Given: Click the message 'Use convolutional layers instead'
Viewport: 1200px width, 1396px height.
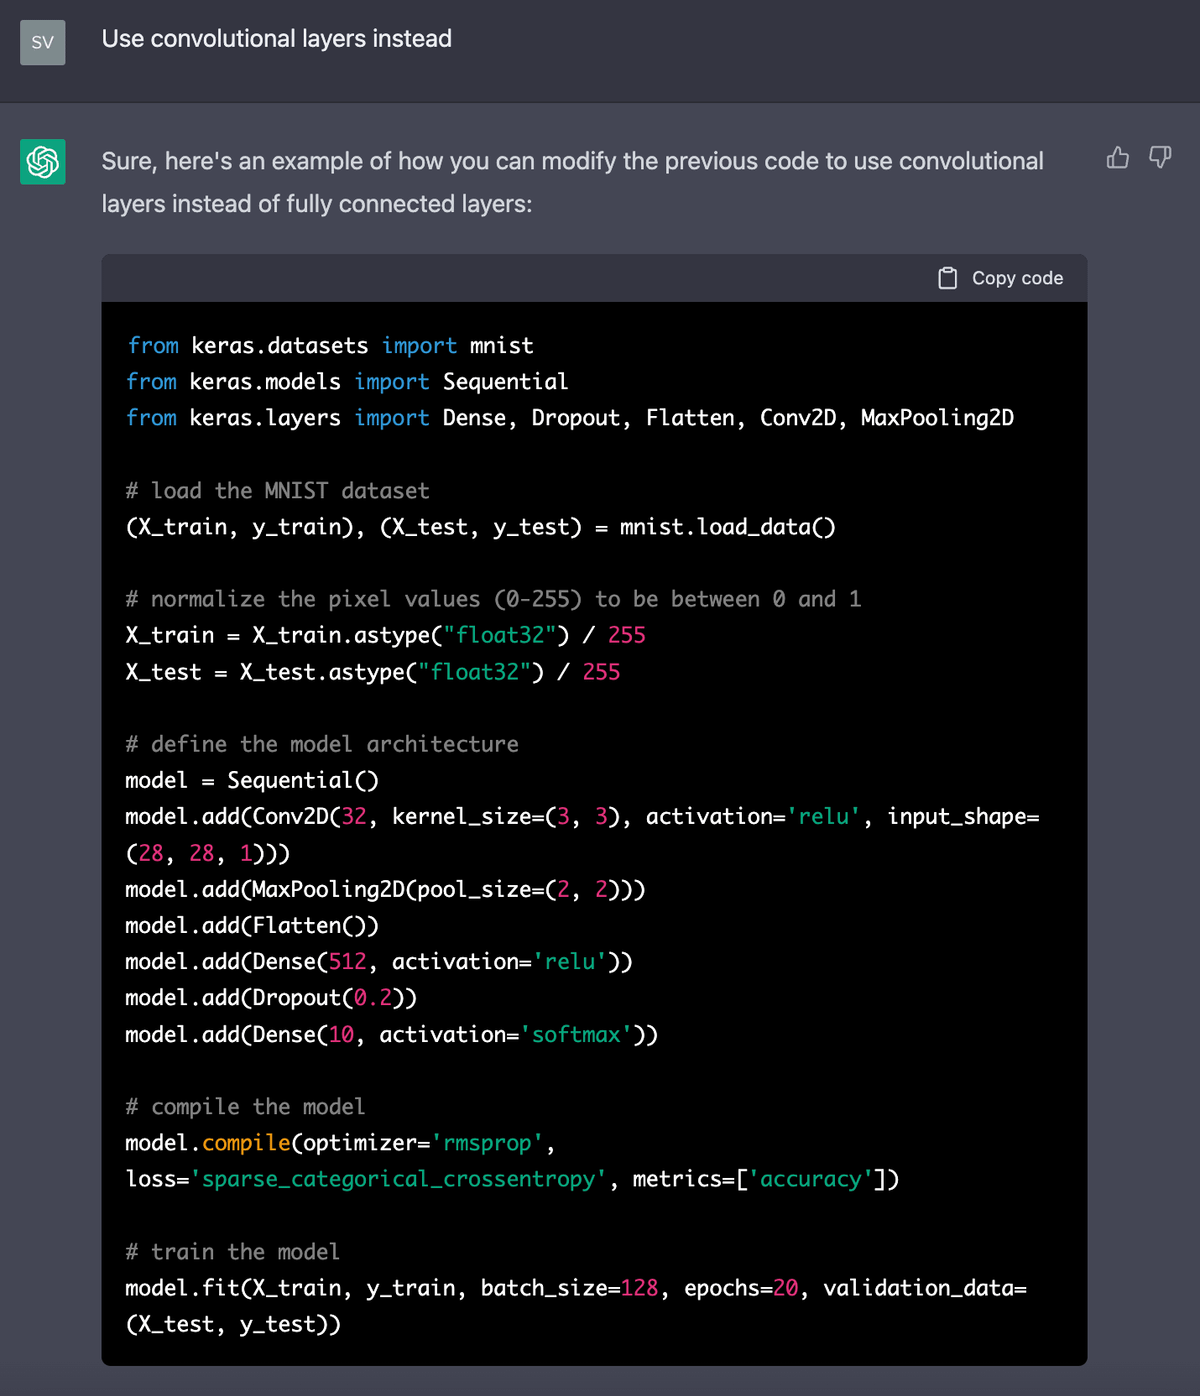Looking at the screenshot, I should pyautogui.click(x=277, y=39).
